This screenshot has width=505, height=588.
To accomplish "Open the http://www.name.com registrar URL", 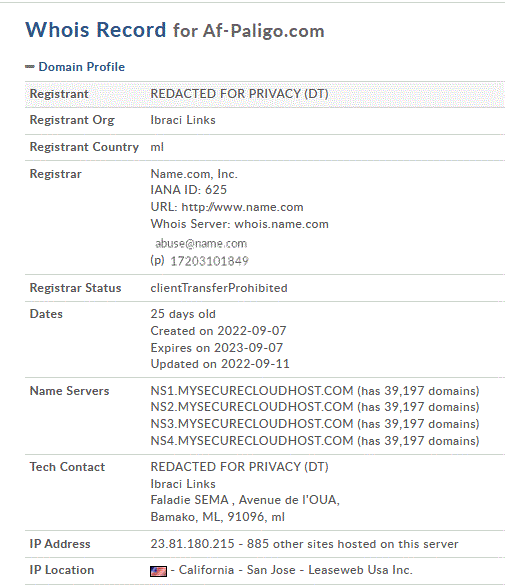I will click(242, 207).
